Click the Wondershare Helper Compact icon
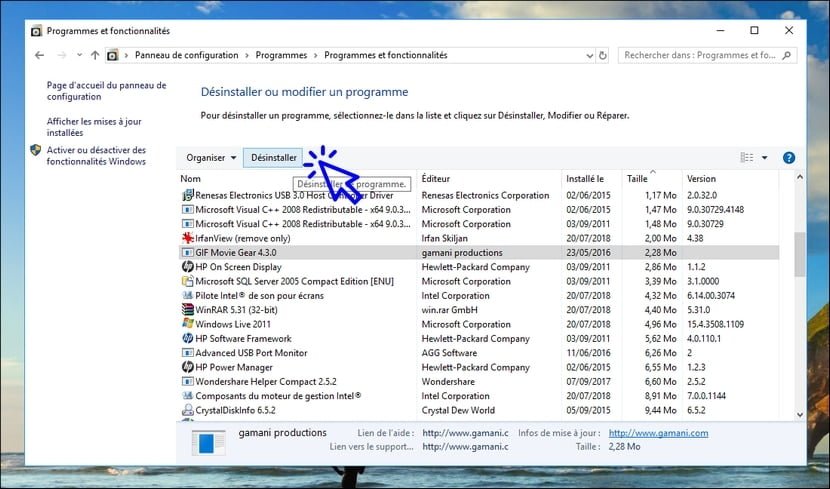Image resolution: width=830 pixels, height=489 pixels. 187,382
